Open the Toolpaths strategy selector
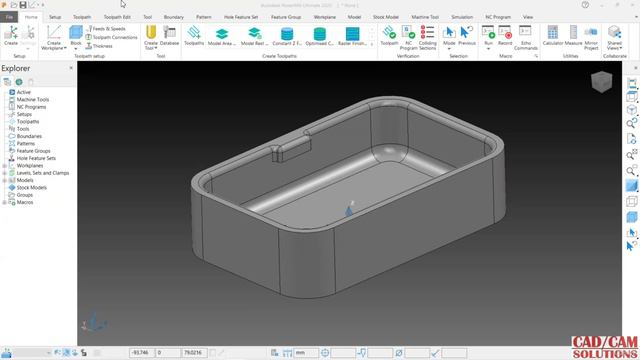The height and width of the screenshot is (360, 640). pos(194,35)
